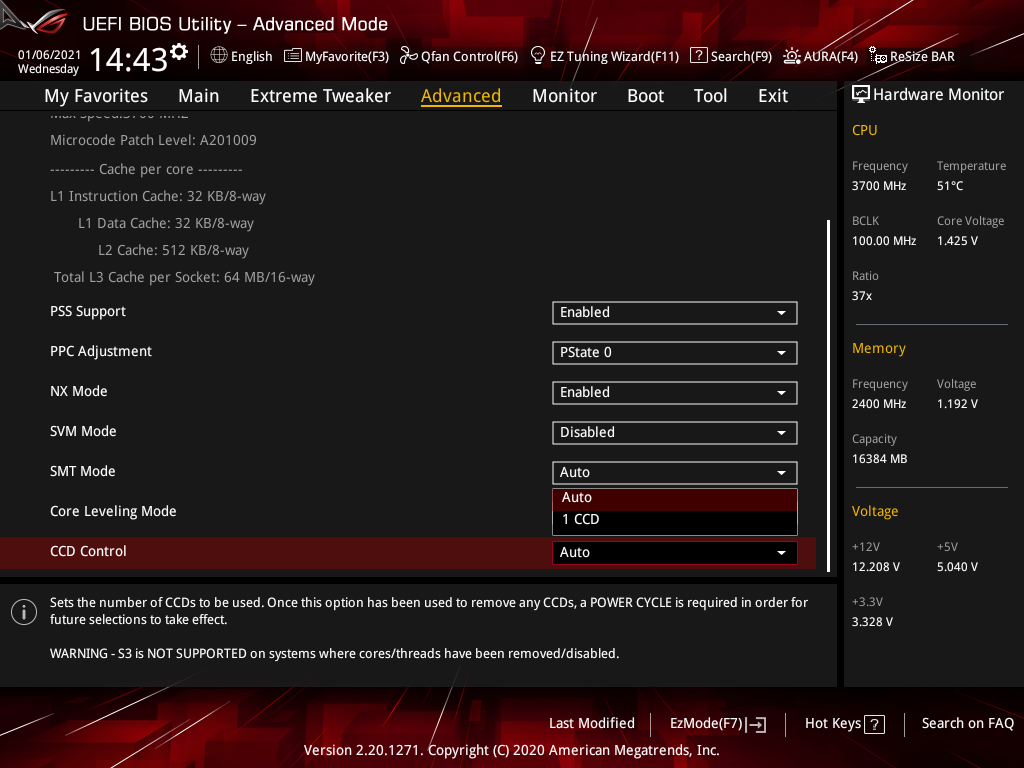Click the Hot Keys question mark box
Viewport: 1024px width, 768px height.
click(x=874, y=724)
